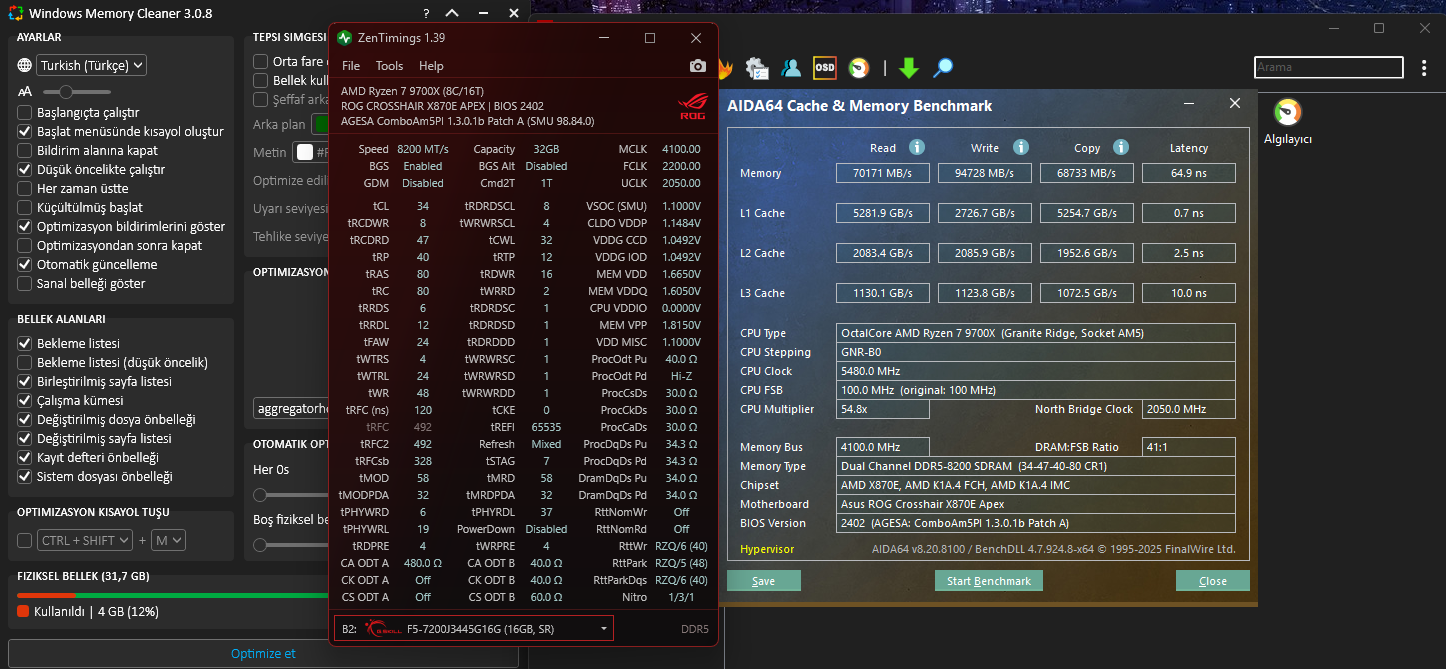Click the info icon next to Read
The image size is (1446, 669).
[917, 147]
